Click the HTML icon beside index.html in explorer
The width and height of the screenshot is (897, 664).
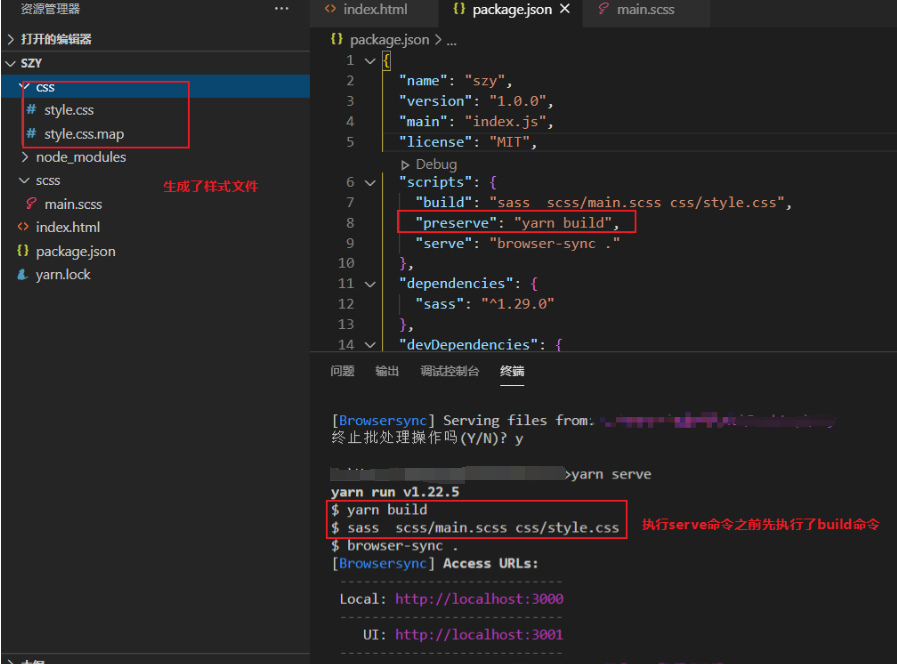pos(23,226)
